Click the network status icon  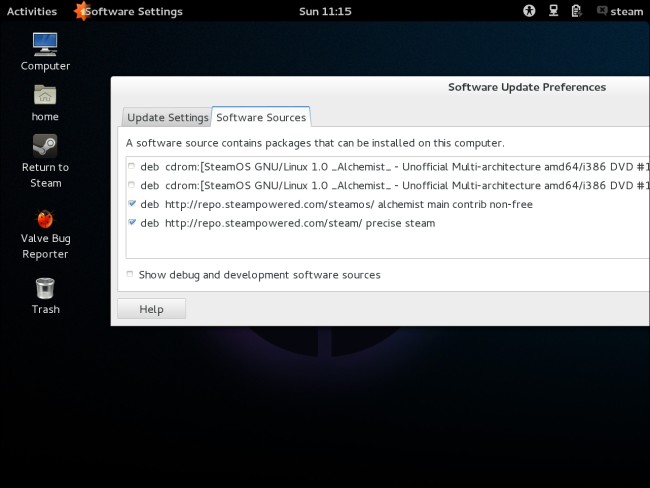[x=553, y=11]
